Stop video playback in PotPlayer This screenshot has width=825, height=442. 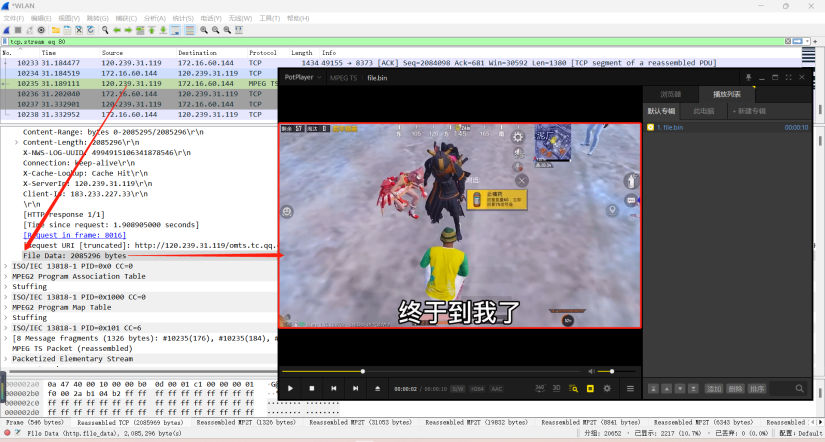(x=312, y=388)
